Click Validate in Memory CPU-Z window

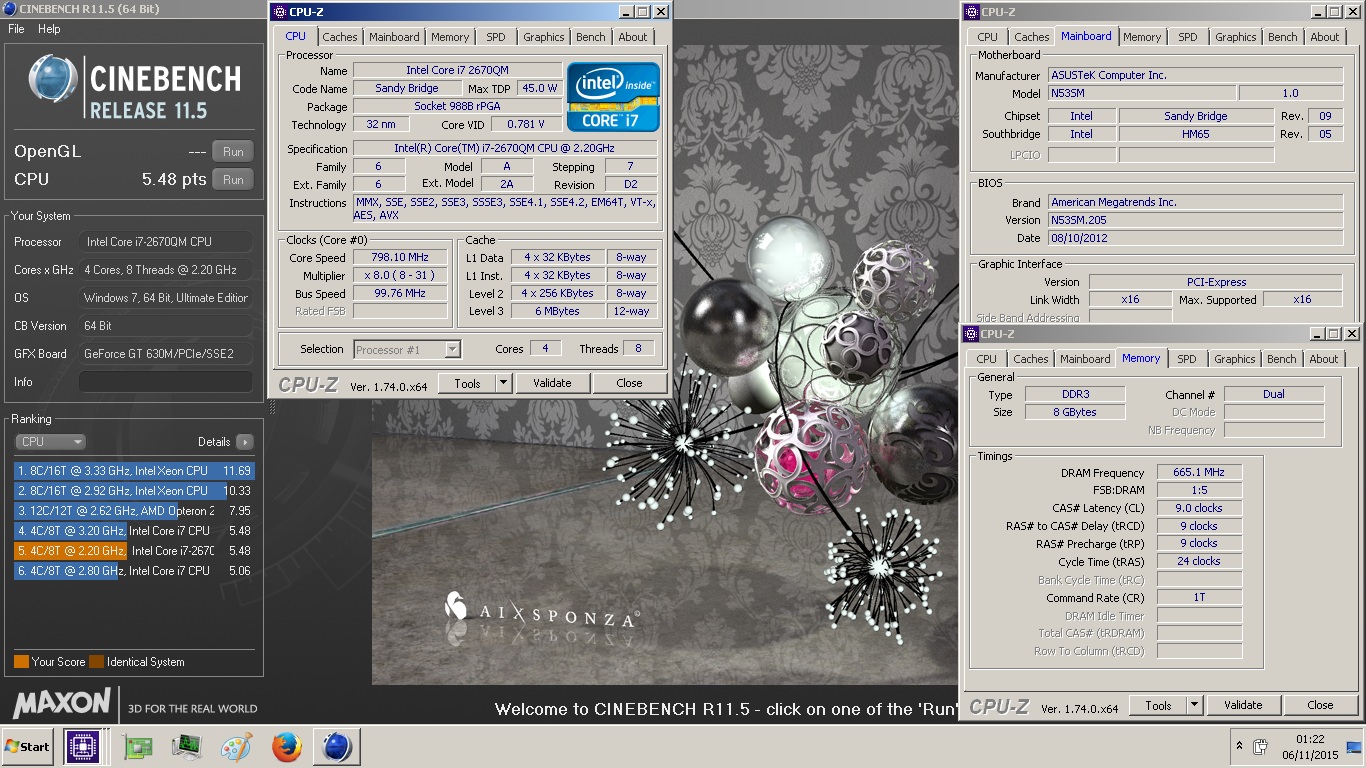point(1243,705)
